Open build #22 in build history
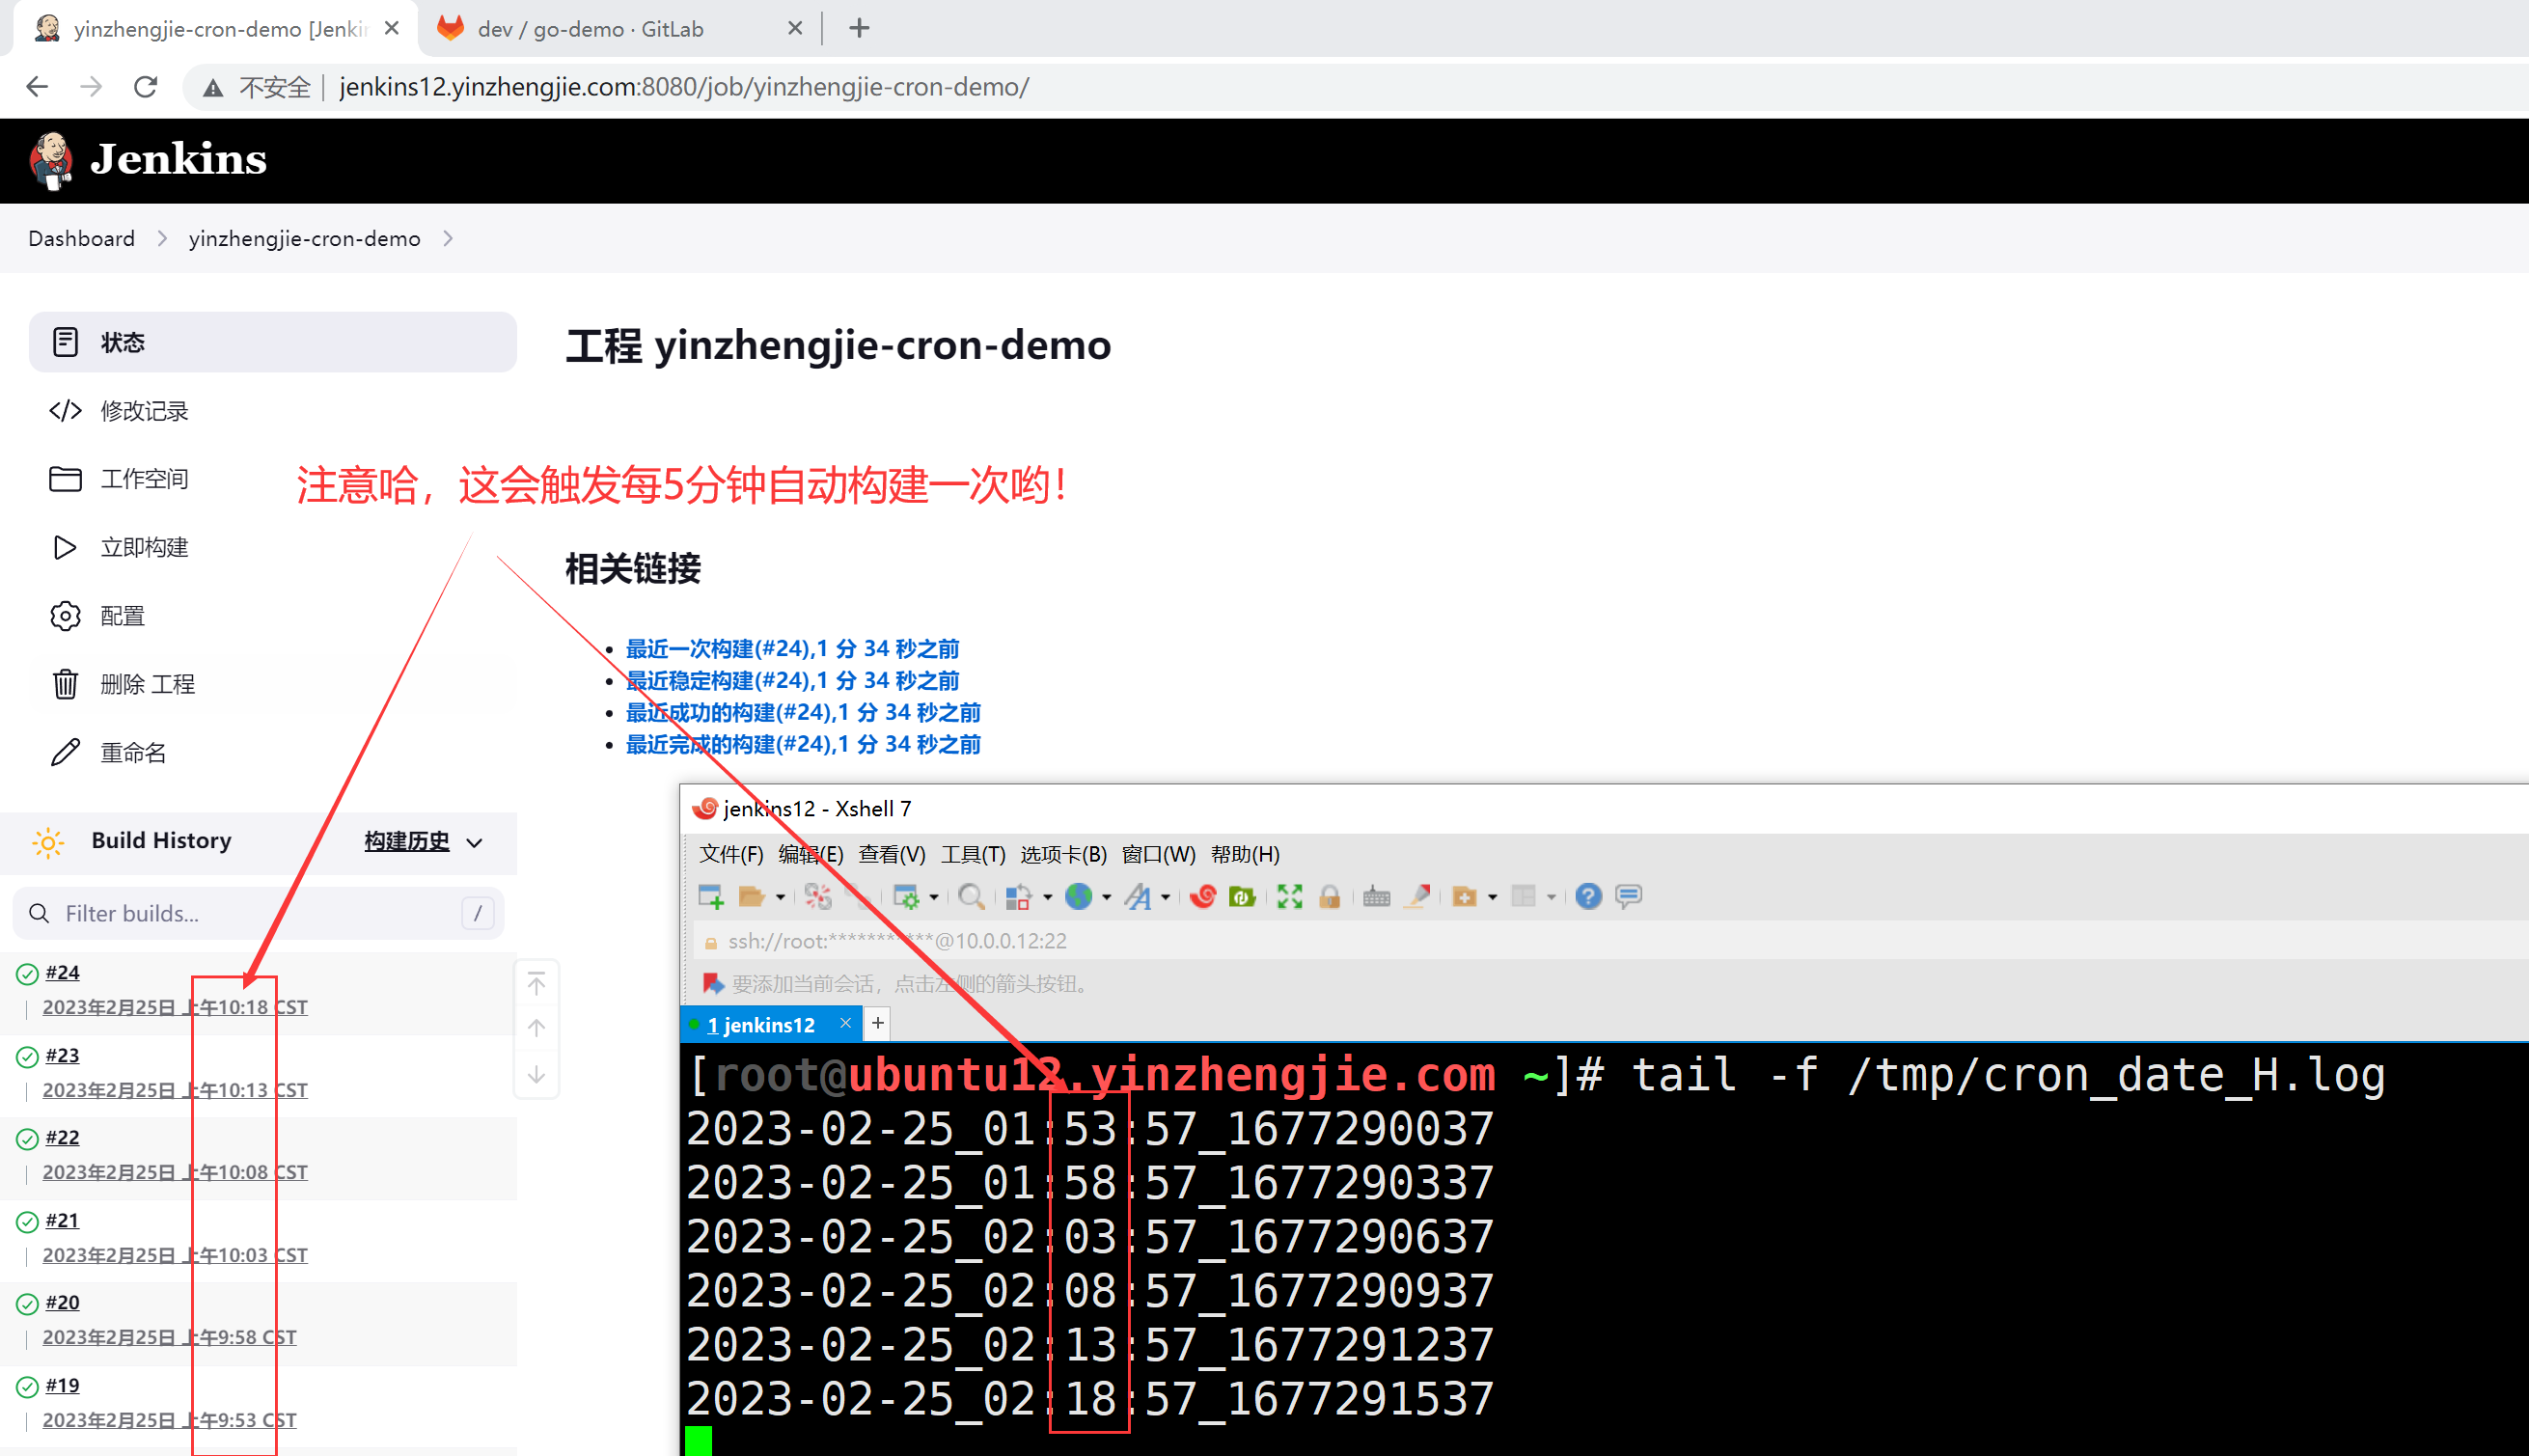 62,1137
